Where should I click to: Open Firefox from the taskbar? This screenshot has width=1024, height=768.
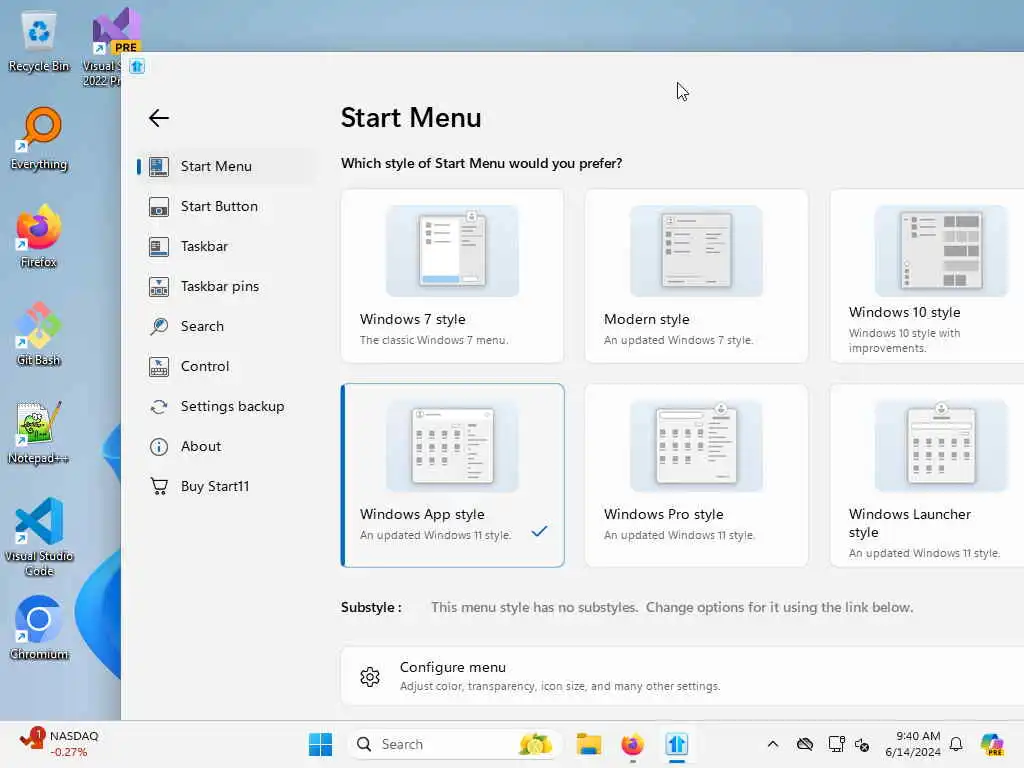pos(632,744)
